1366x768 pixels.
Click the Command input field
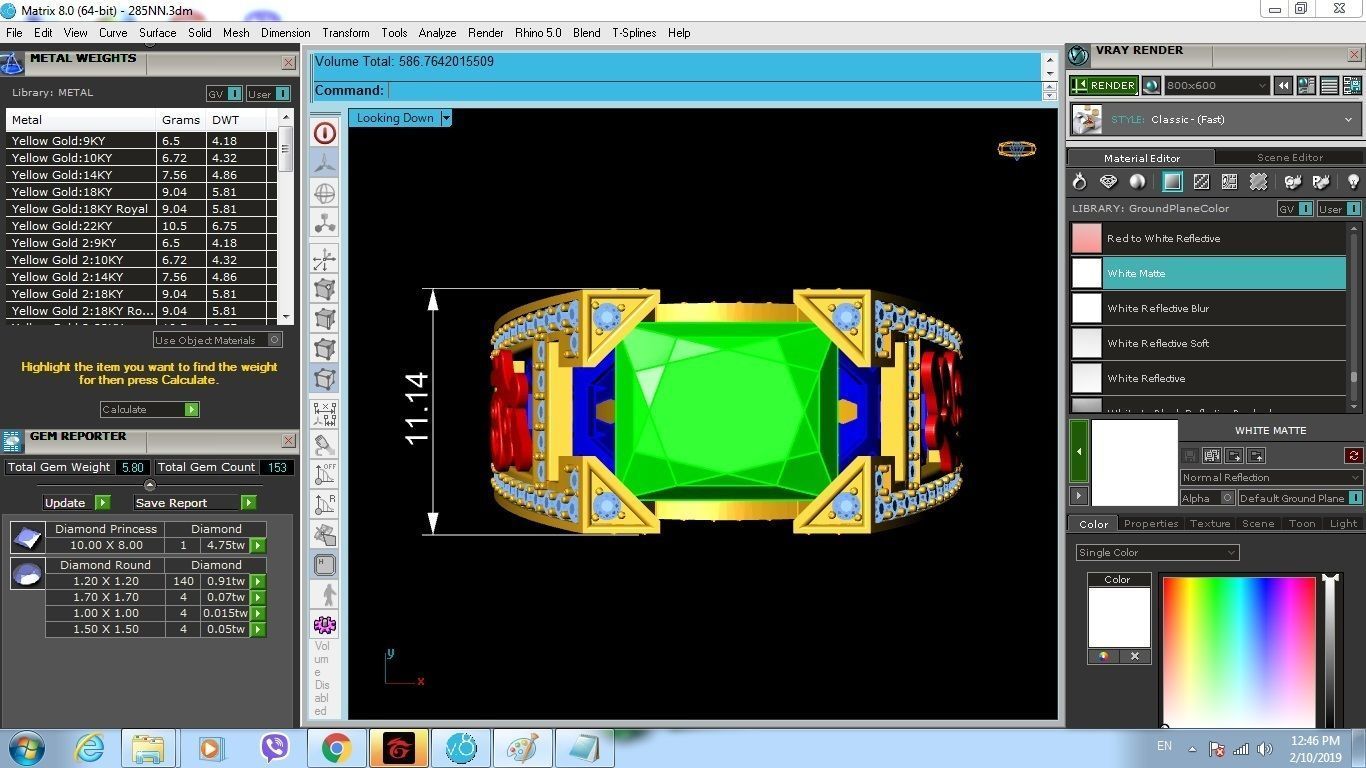coord(712,91)
